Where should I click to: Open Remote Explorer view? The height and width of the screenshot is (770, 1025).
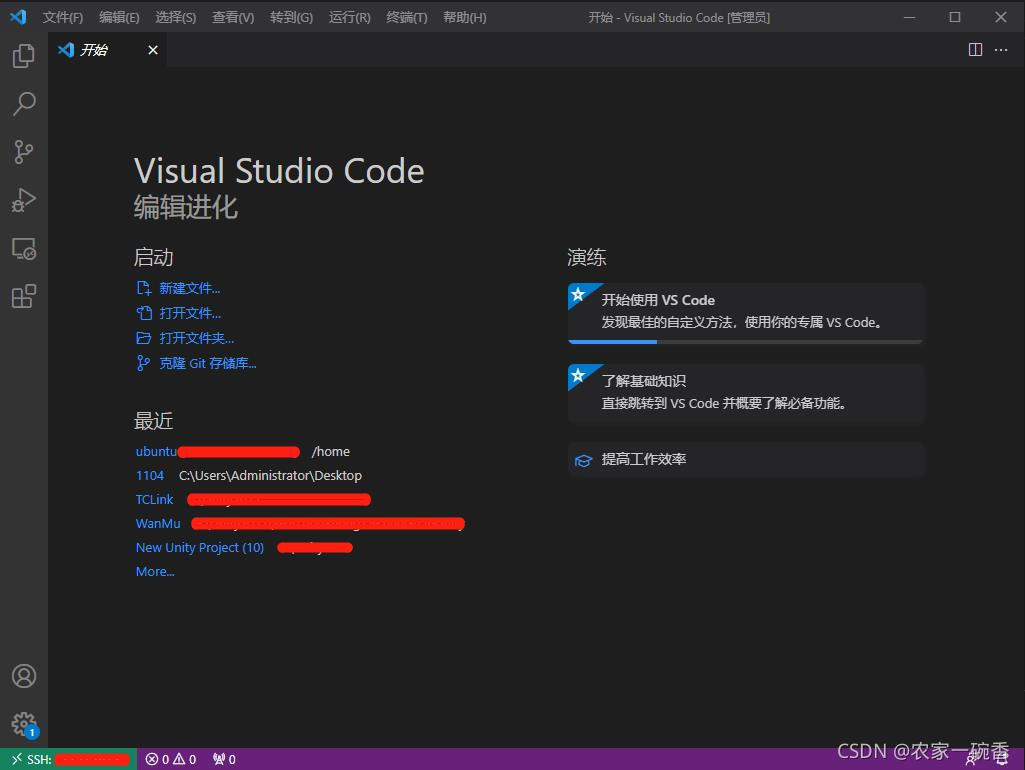click(x=24, y=248)
